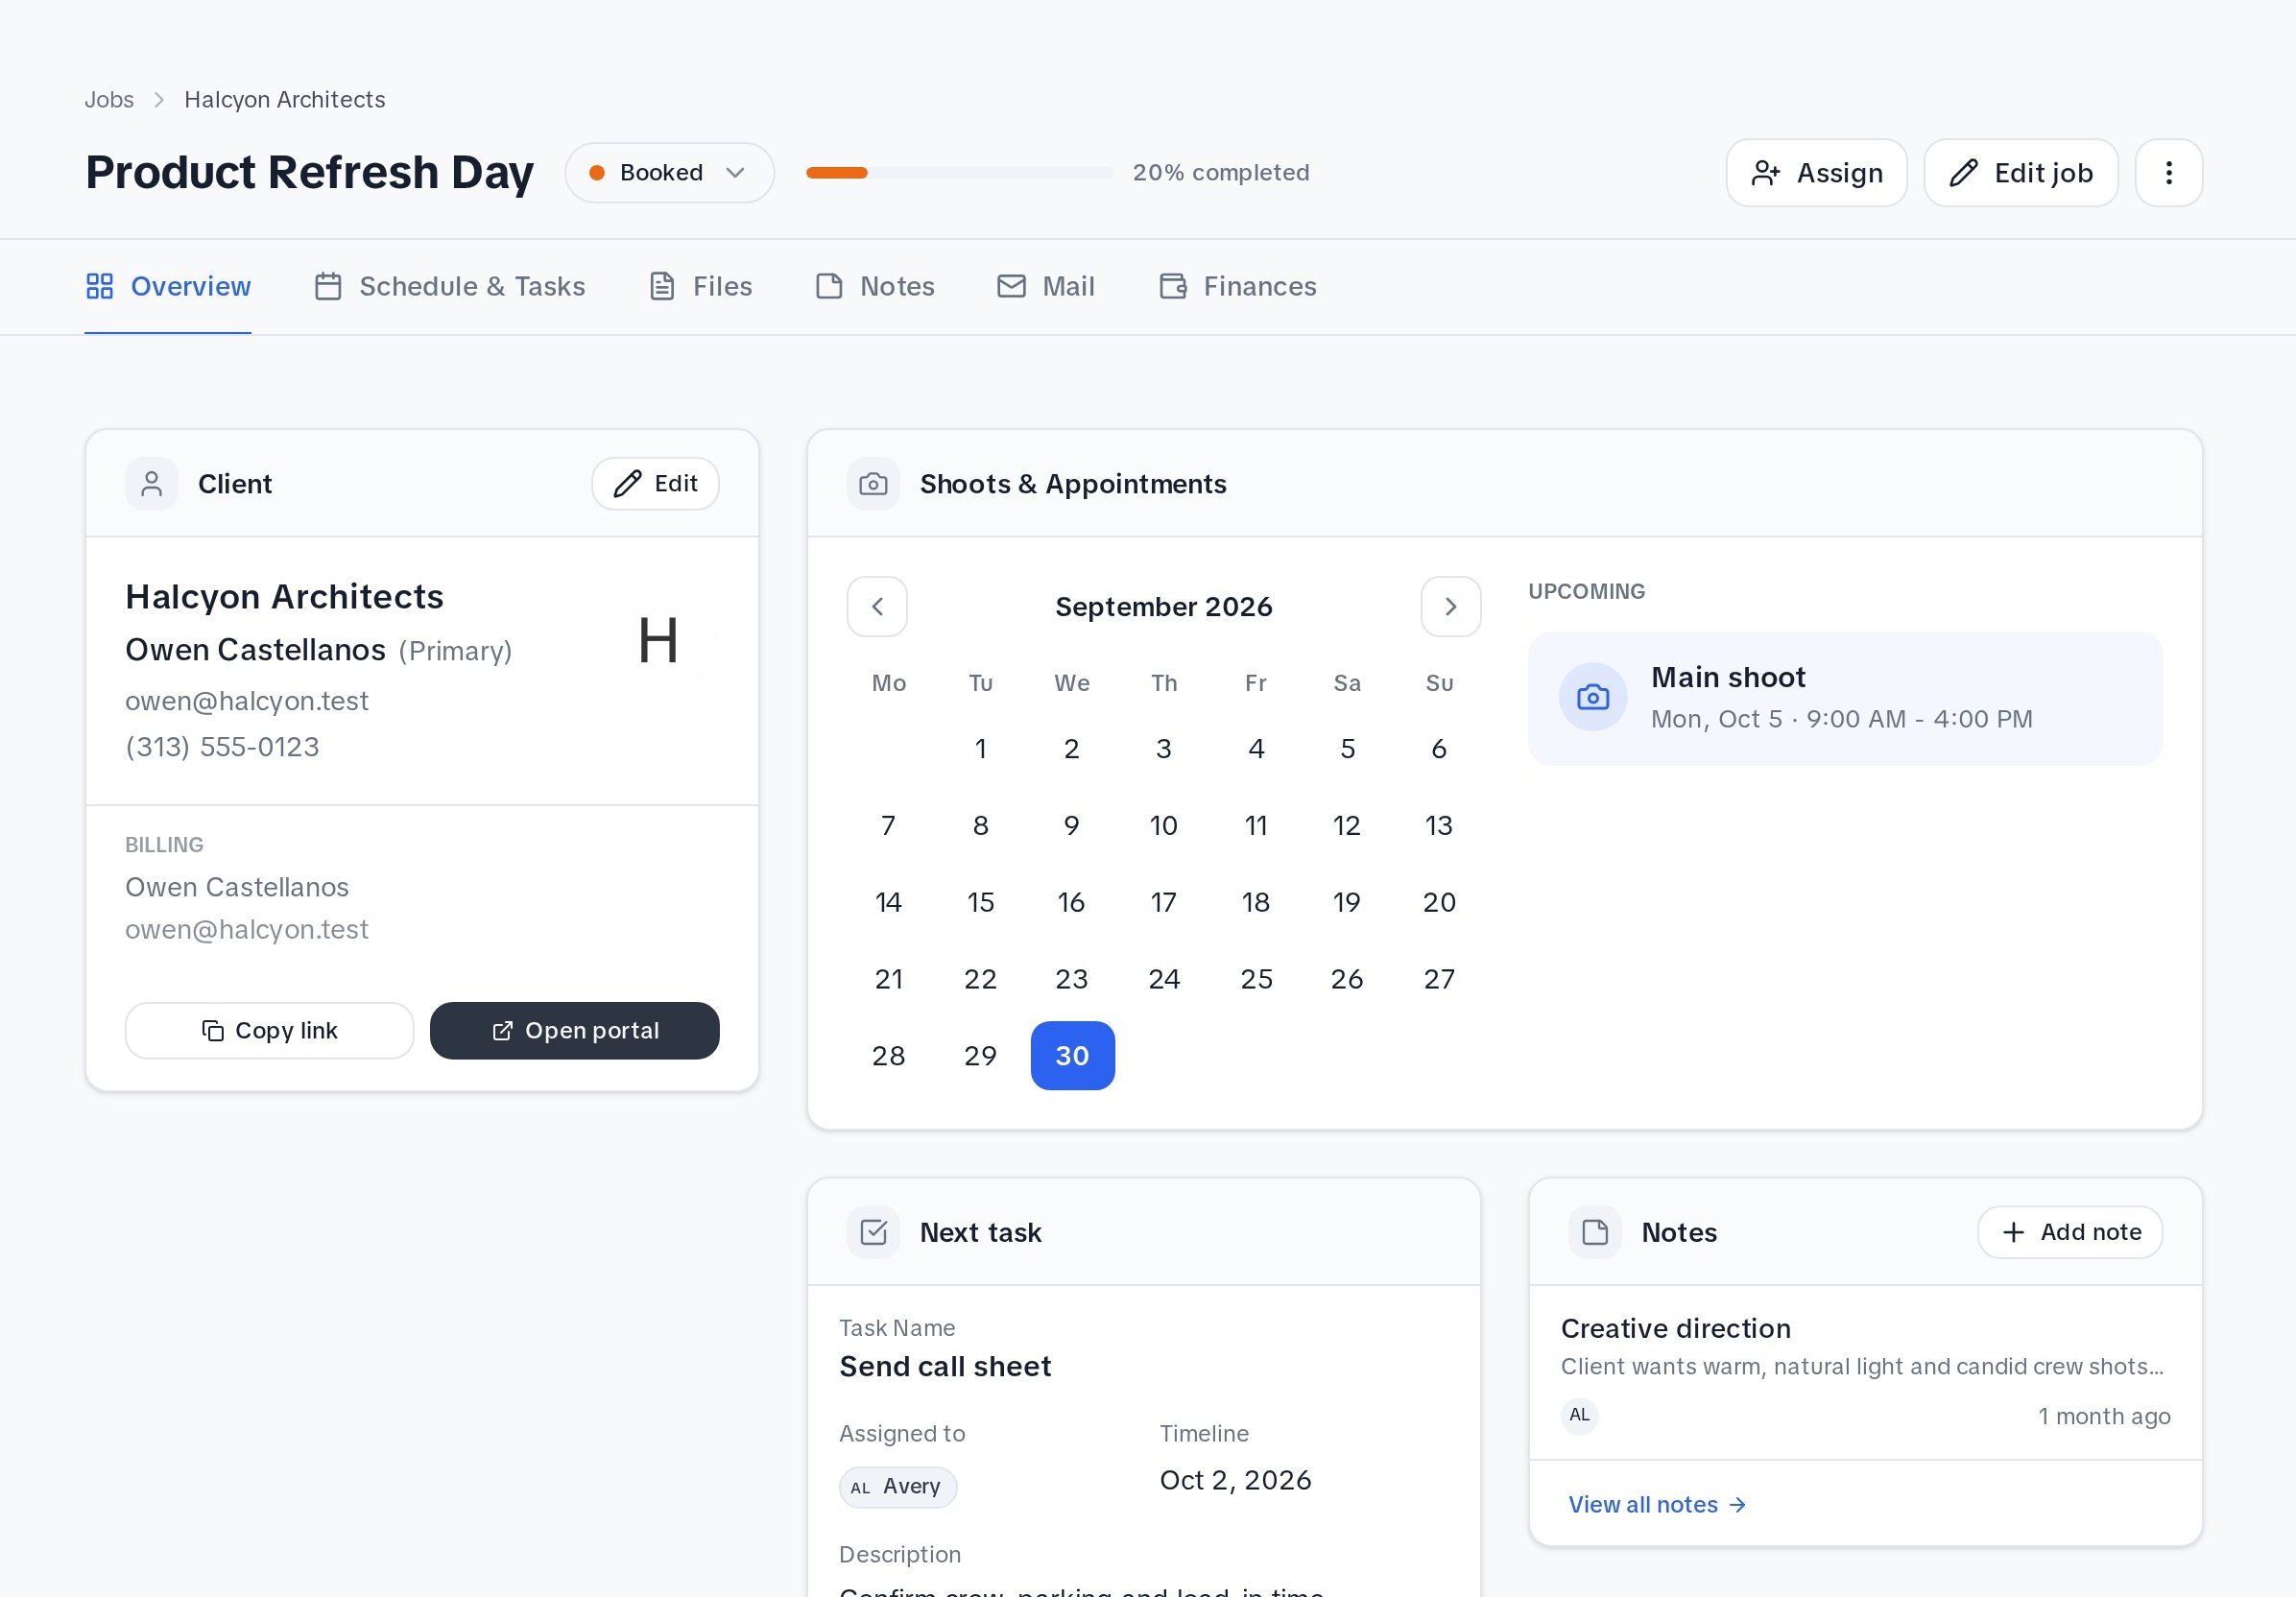This screenshot has height=1597, width=2296.
Task: Click the Assign button
Action: [1816, 173]
